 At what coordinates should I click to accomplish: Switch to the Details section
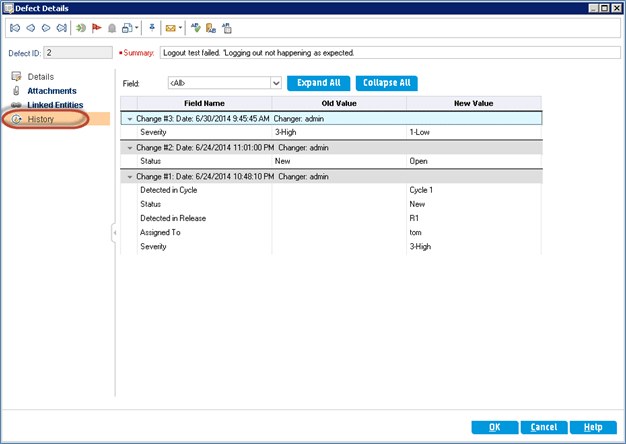[x=42, y=76]
